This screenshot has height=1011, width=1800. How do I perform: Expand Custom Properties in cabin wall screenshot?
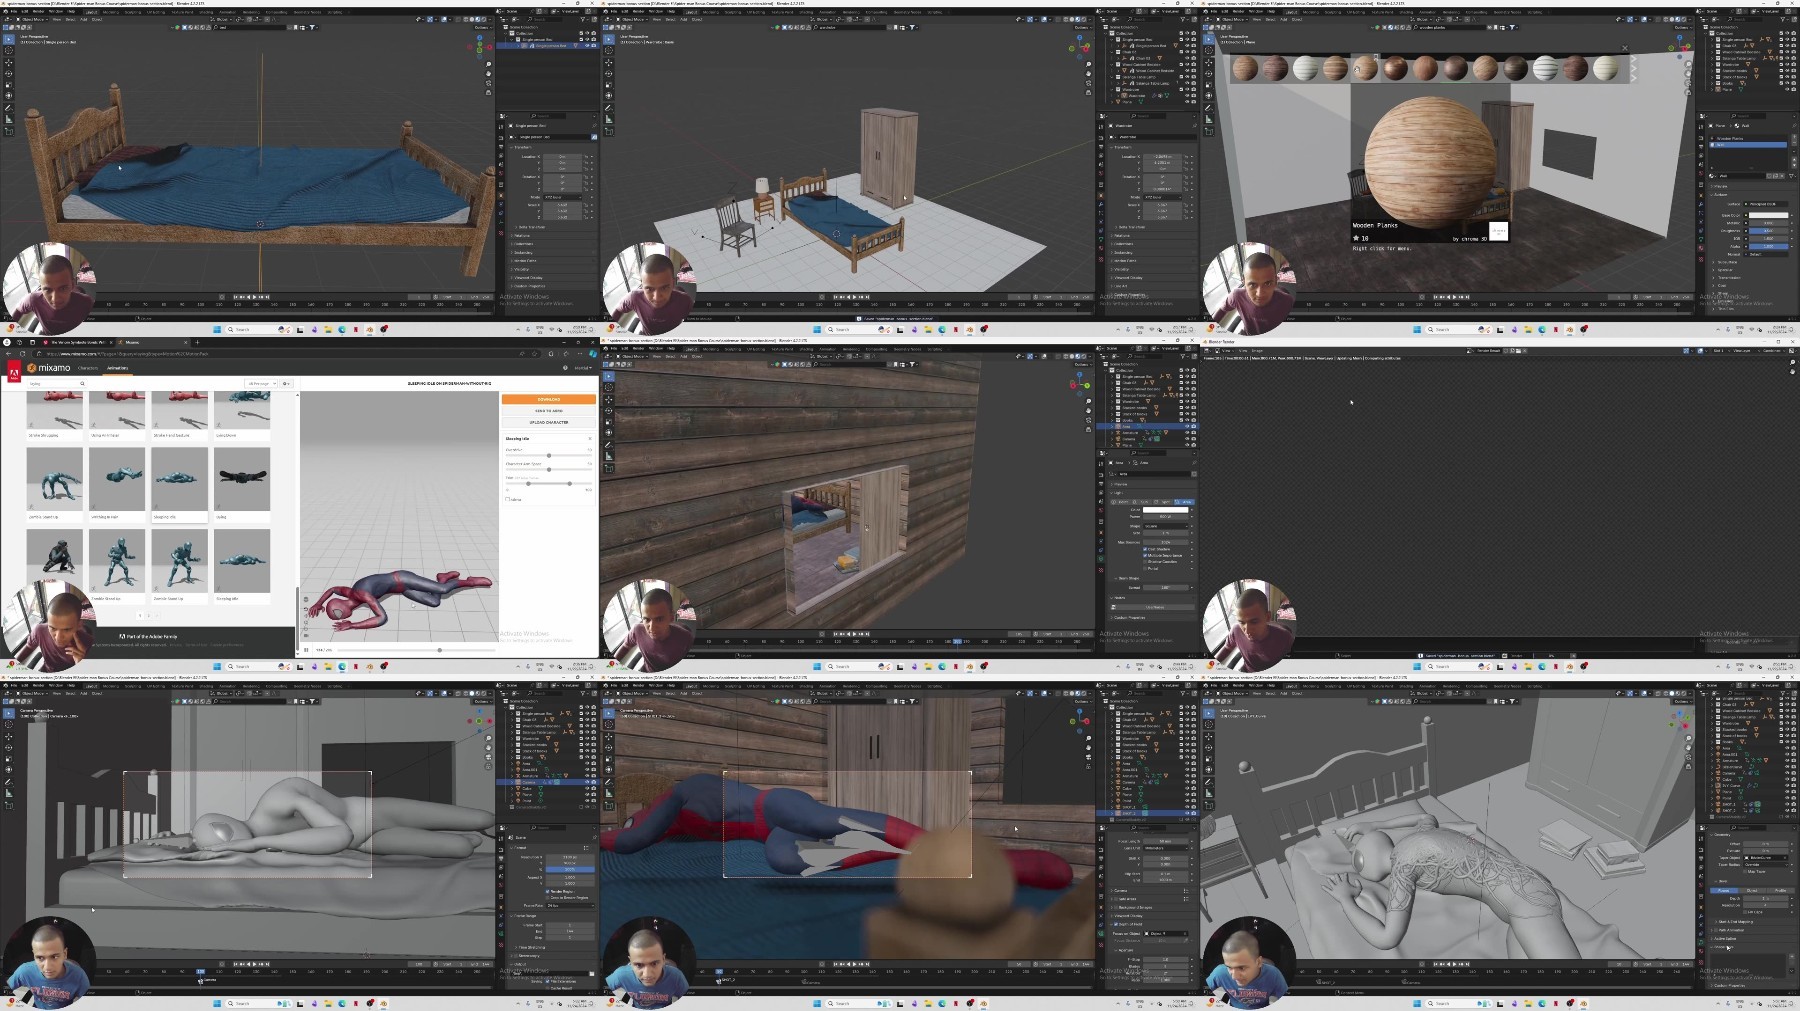point(1128,617)
